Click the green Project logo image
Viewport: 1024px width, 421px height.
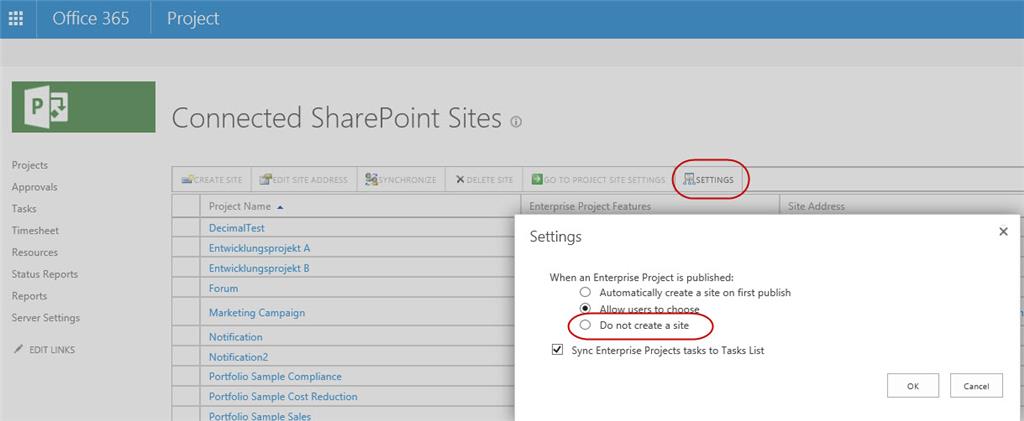tap(84, 107)
